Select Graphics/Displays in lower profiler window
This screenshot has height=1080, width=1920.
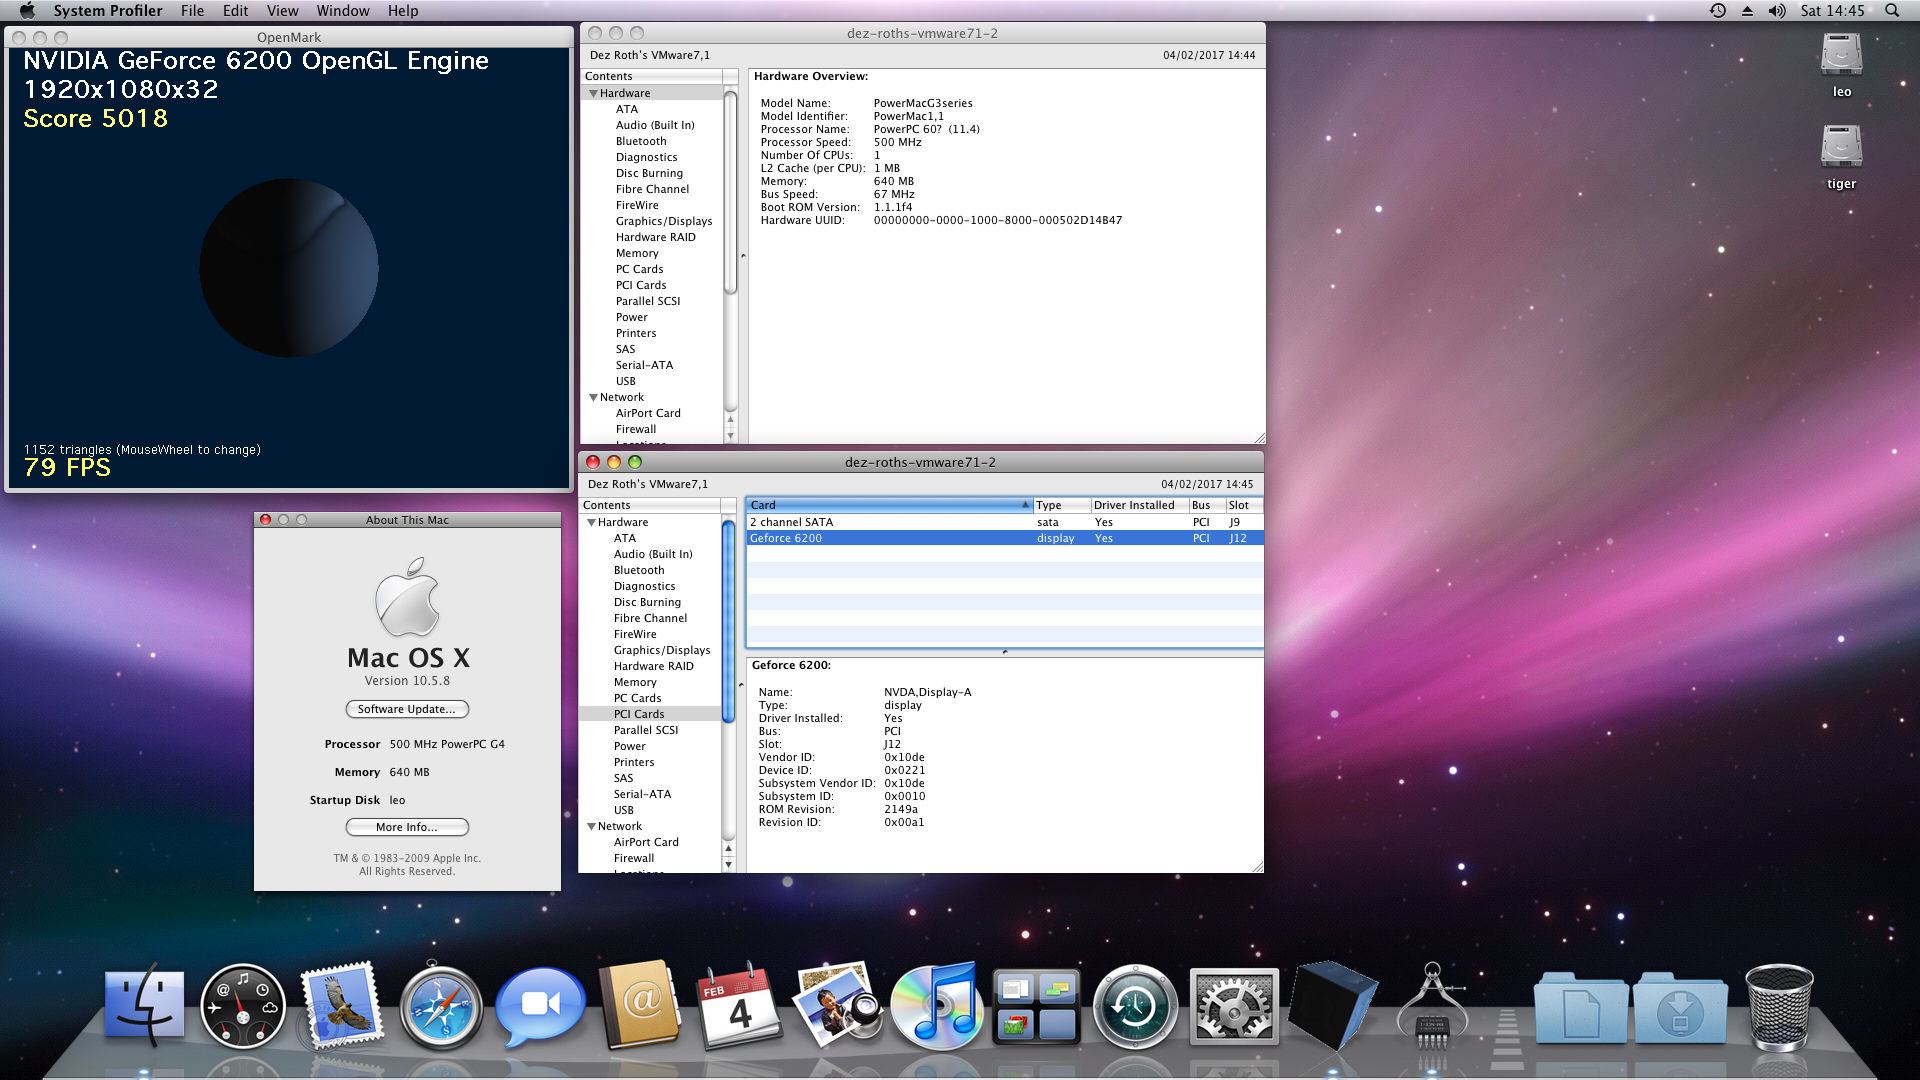click(x=662, y=650)
